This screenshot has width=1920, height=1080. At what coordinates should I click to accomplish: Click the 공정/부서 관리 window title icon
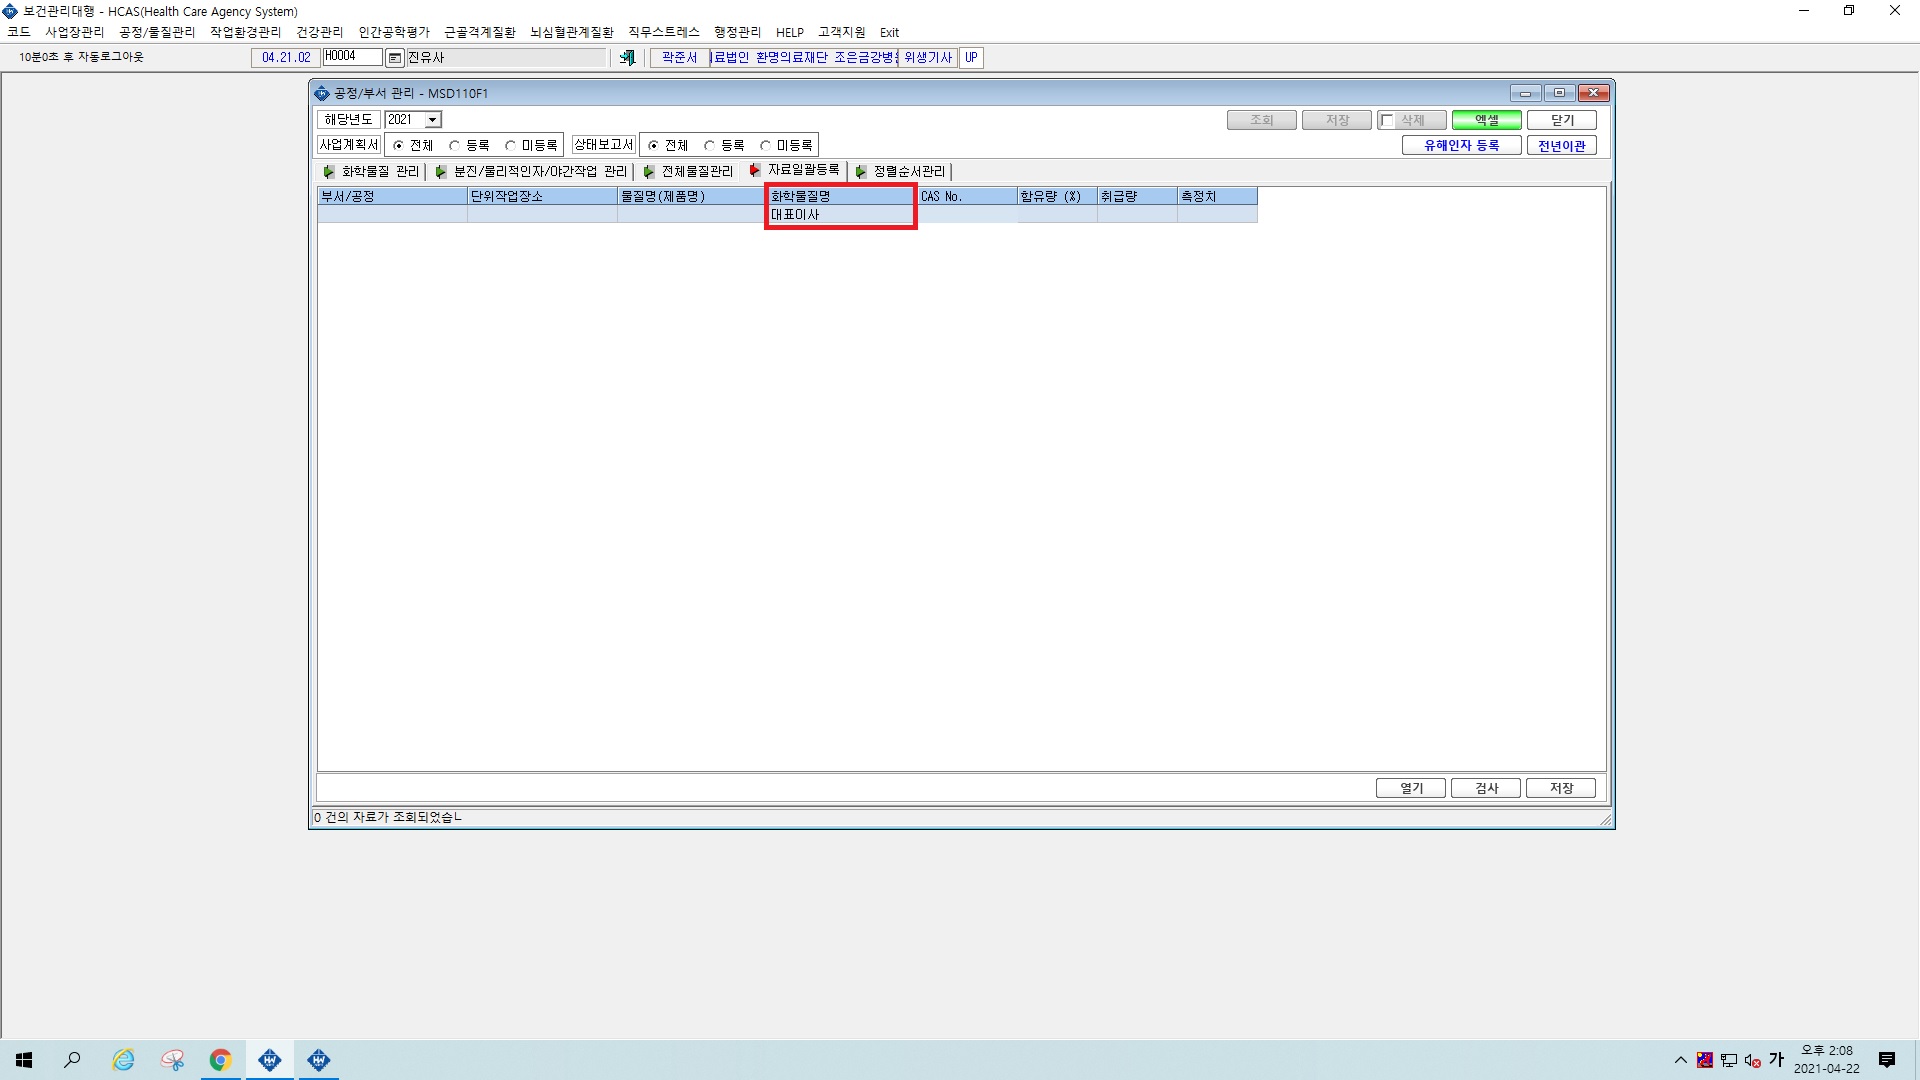[322, 93]
